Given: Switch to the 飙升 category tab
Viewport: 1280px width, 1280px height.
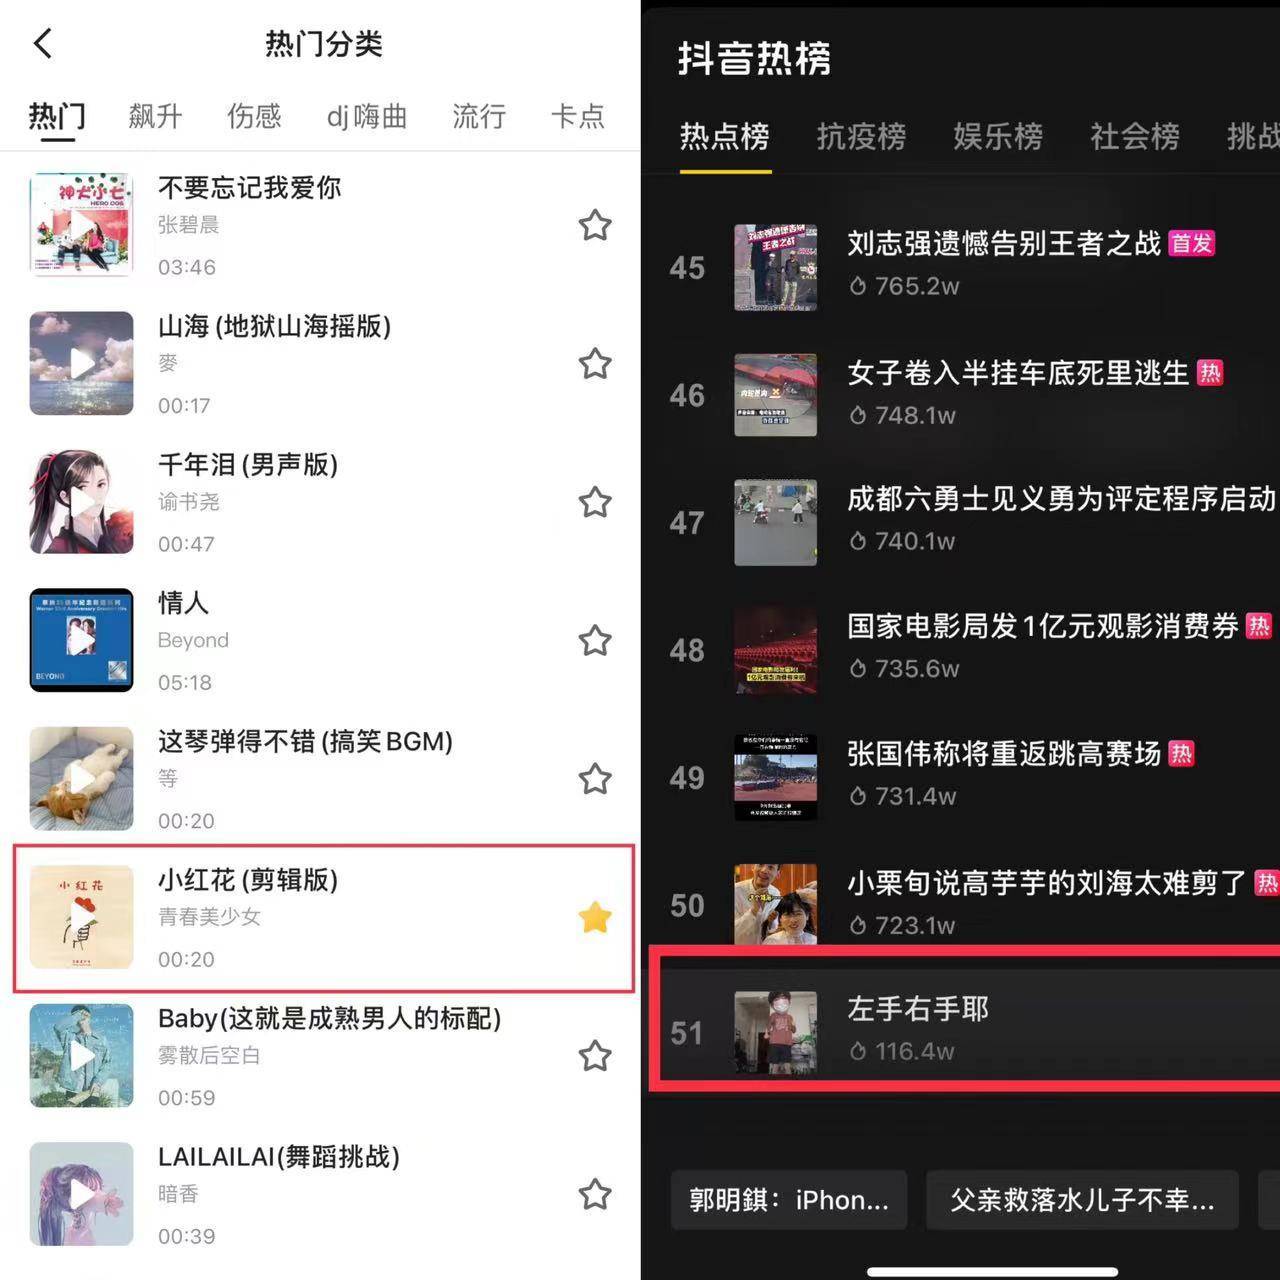Looking at the screenshot, I should 155,116.
